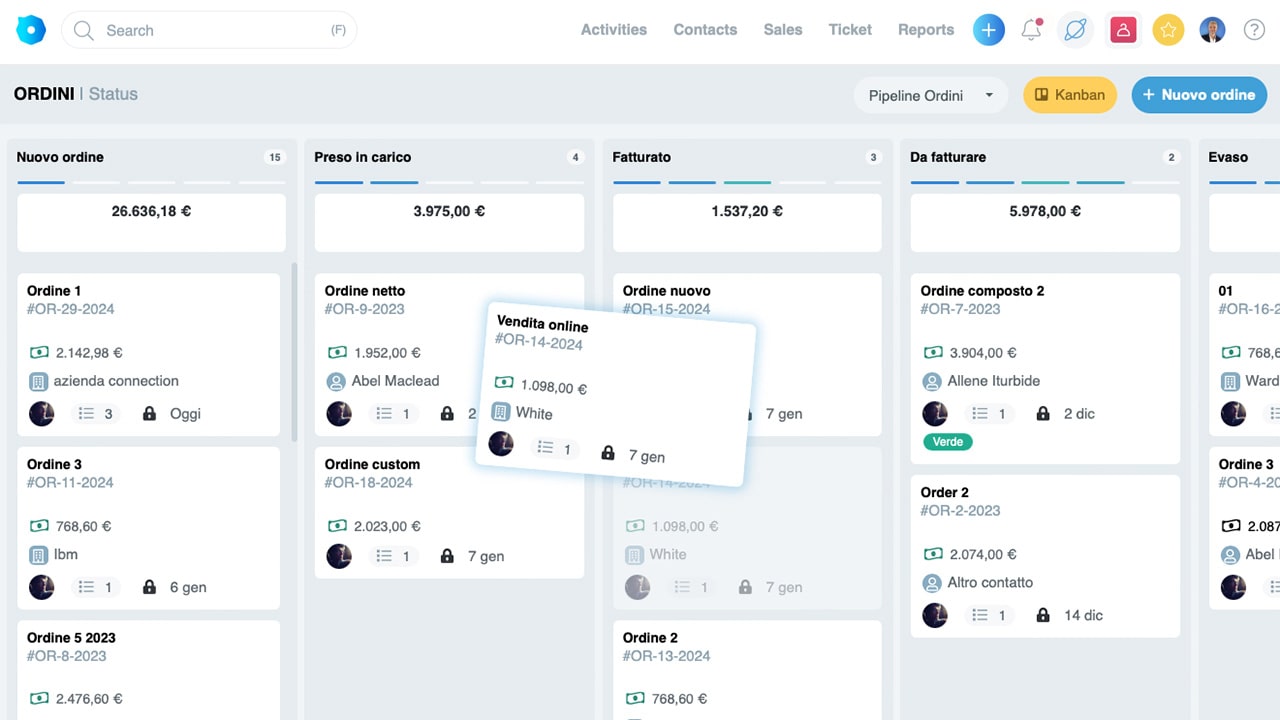Open the red user assistant icon
The height and width of the screenshot is (720, 1280).
pos(1123,30)
